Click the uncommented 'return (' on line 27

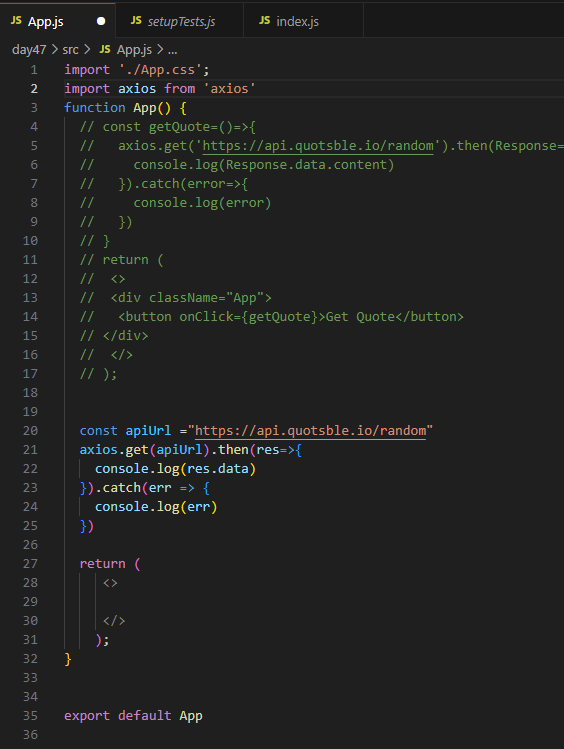click(110, 564)
